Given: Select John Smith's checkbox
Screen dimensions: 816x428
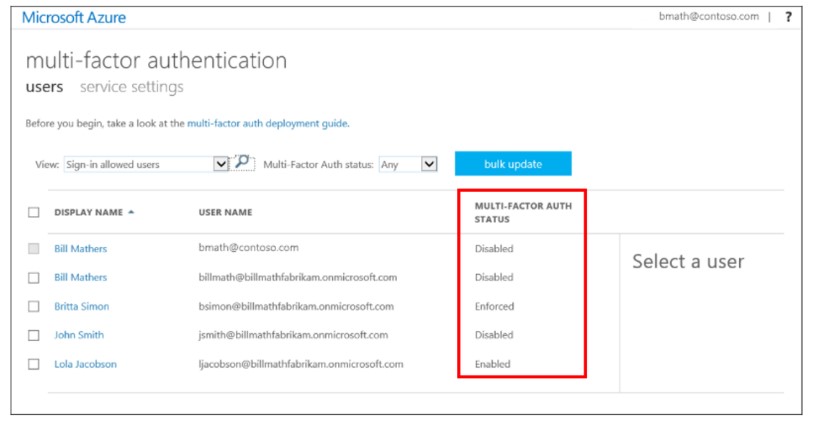Looking at the screenshot, I should tap(34, 335).
